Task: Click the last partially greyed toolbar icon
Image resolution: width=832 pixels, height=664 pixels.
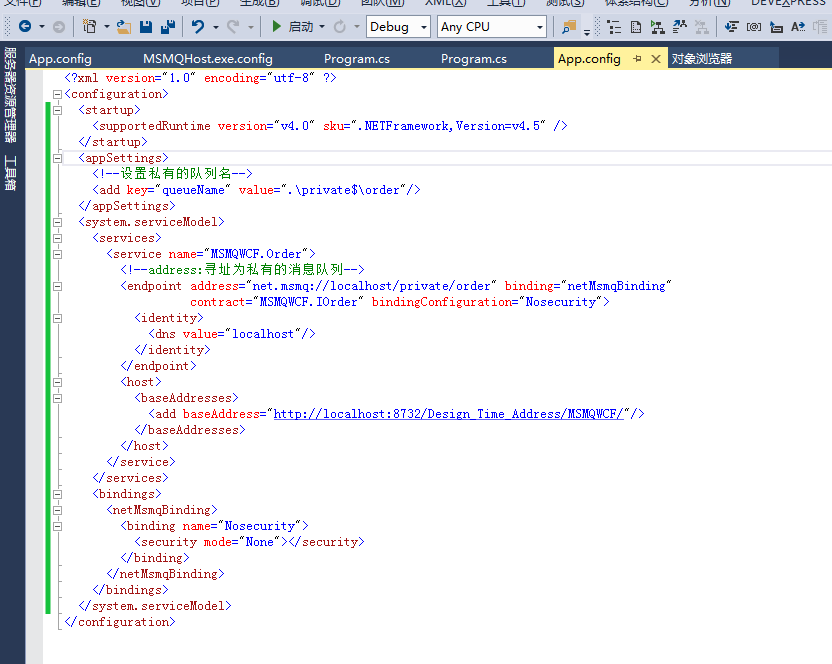Action: [820, 27]
